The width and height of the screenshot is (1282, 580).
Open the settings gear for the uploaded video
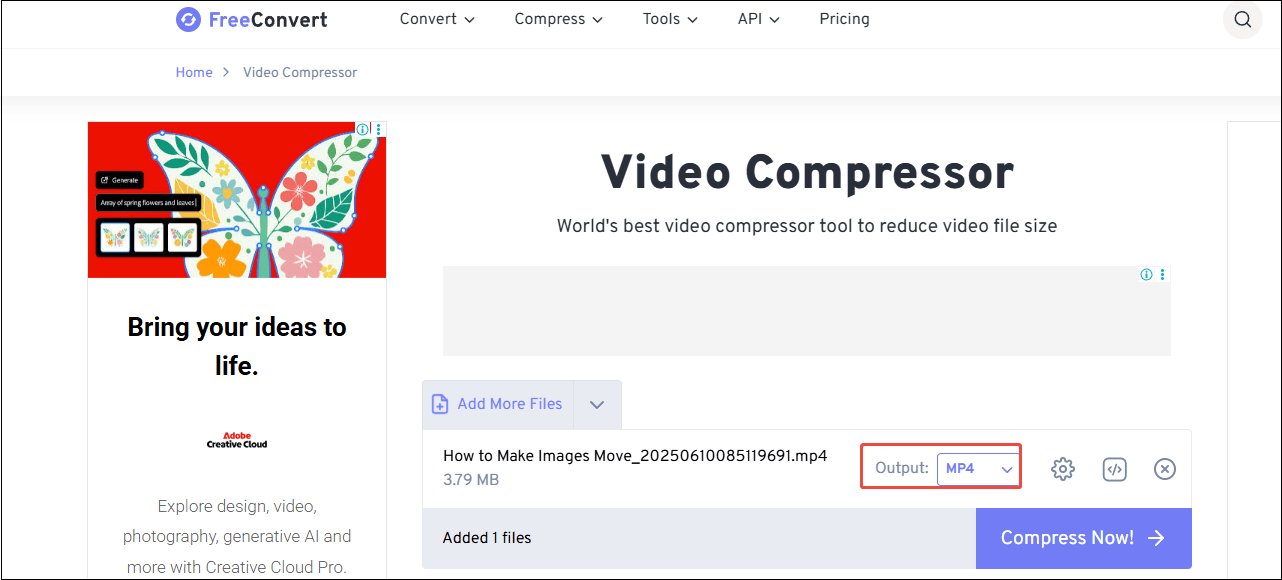click(x=1063, y=468)
